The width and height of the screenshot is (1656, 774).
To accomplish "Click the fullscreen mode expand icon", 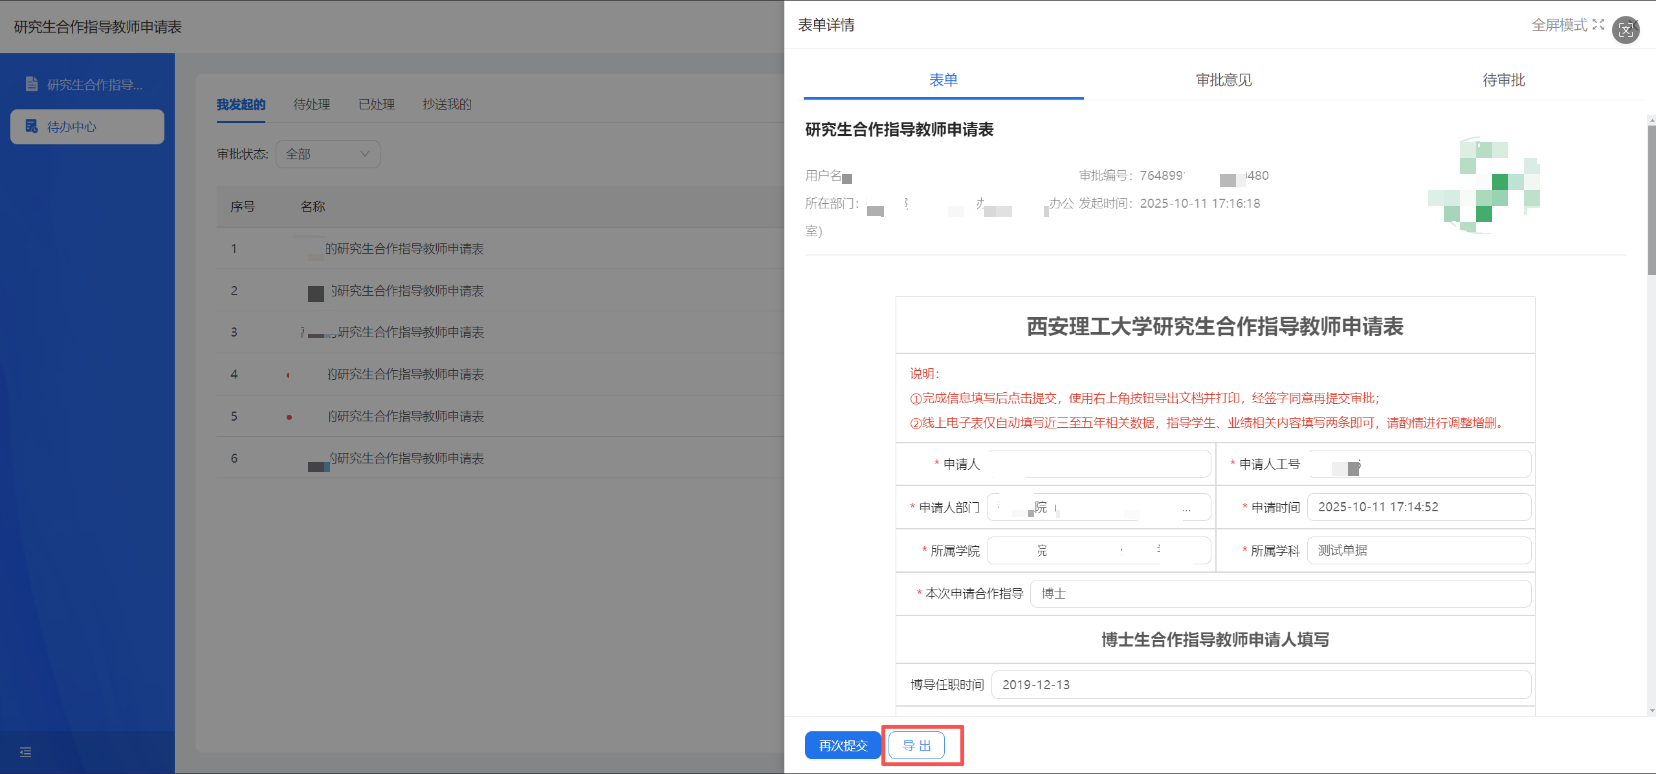I will pos(1598,25).
